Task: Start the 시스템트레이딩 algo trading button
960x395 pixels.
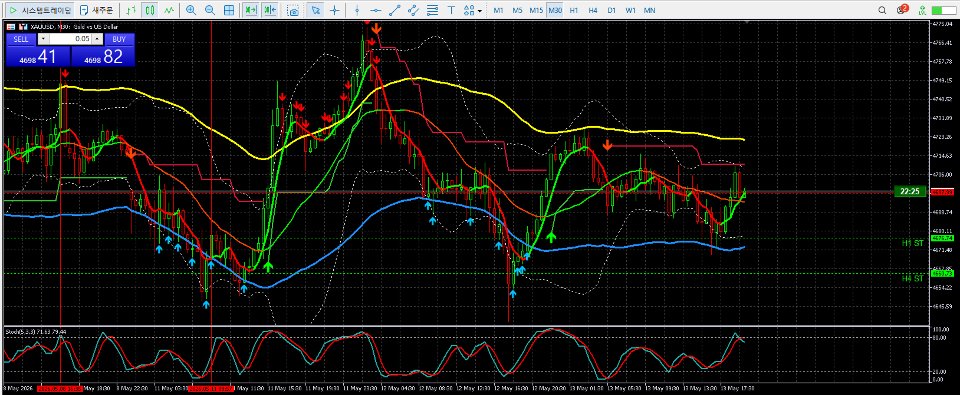Action: pos(40,10)
